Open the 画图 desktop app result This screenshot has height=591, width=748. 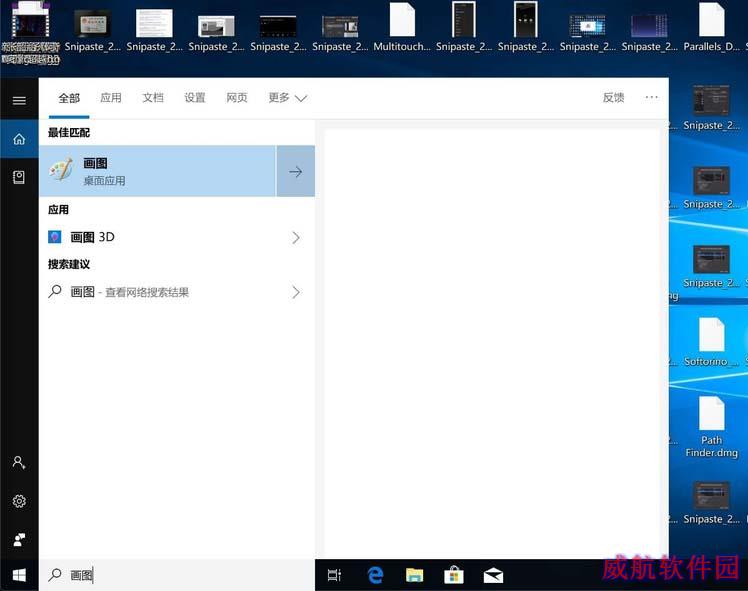click(157, 171)
